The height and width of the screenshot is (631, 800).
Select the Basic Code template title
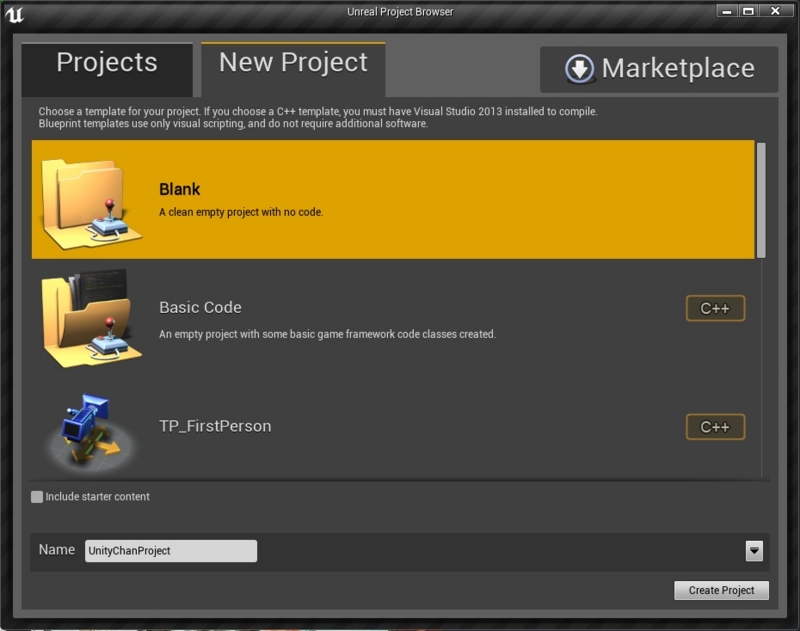pos(201,308)
